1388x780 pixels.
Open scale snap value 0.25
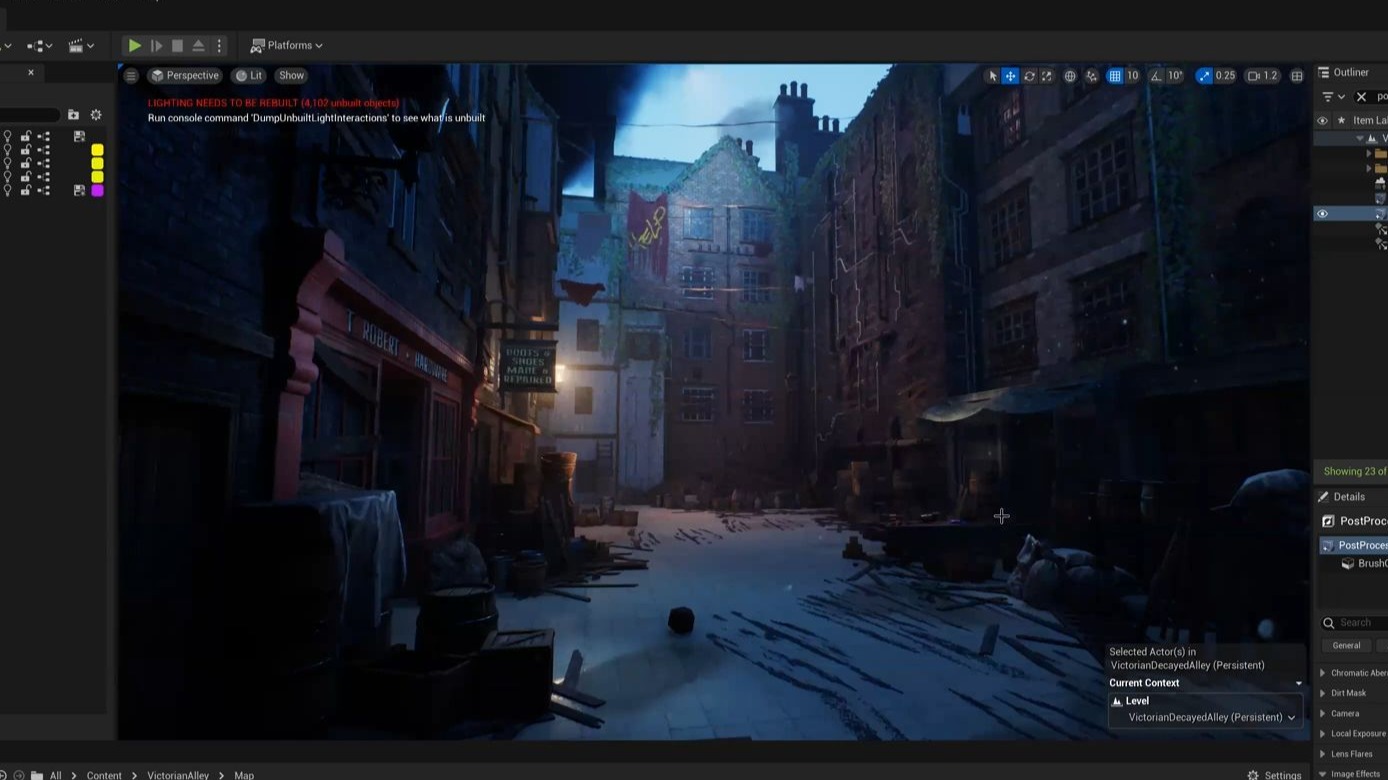[1225, 76]
